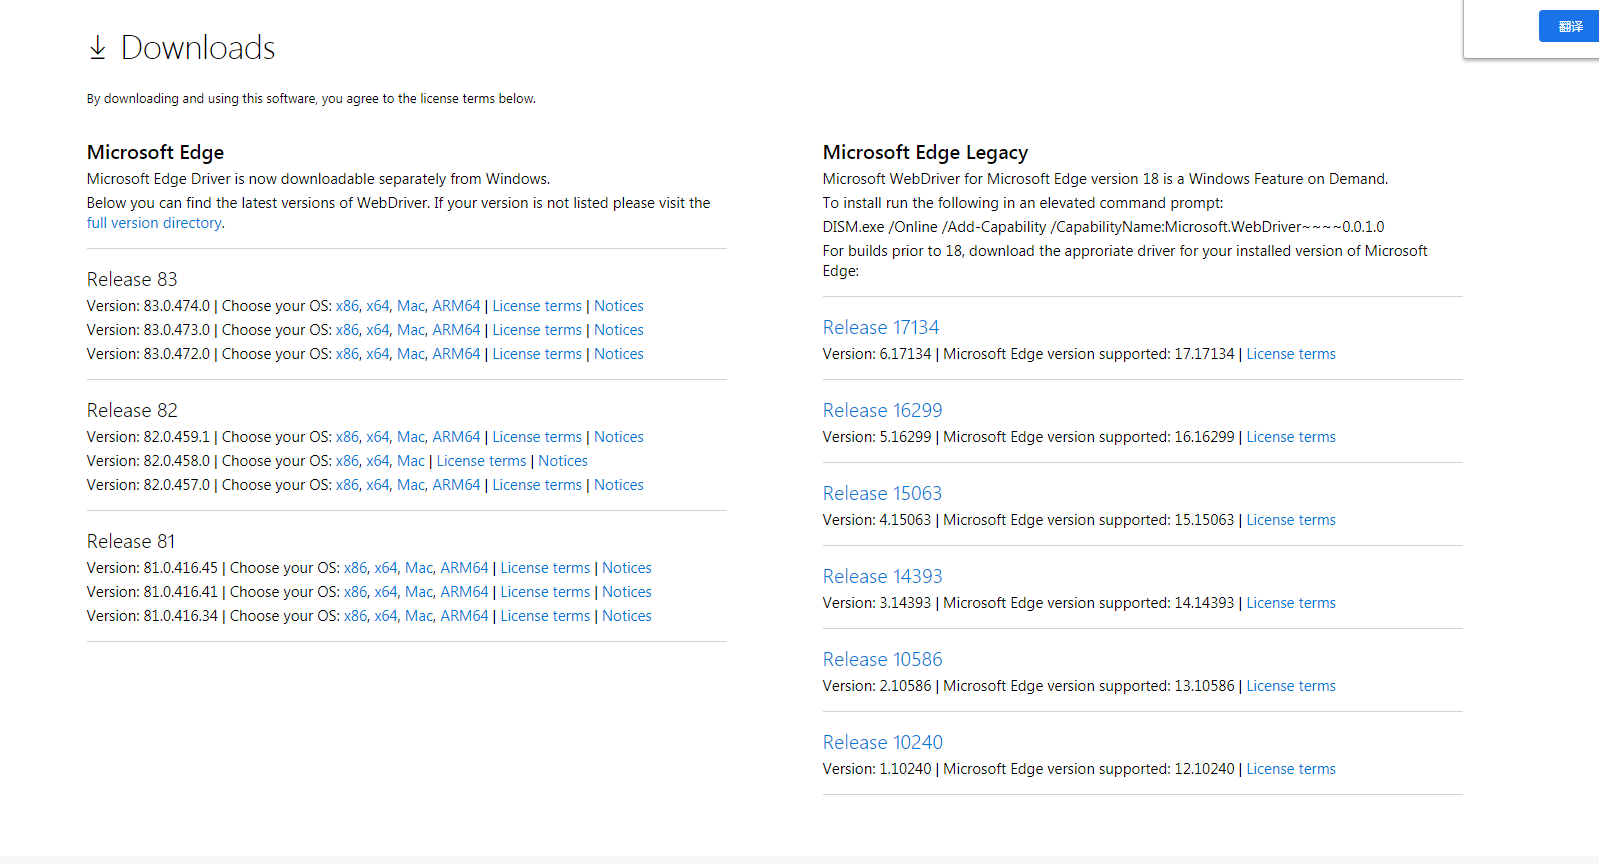Open License terms for version 82.0.457.0
The height and width of the screenshot is (864, 1599).
click(x=537, y=485)
